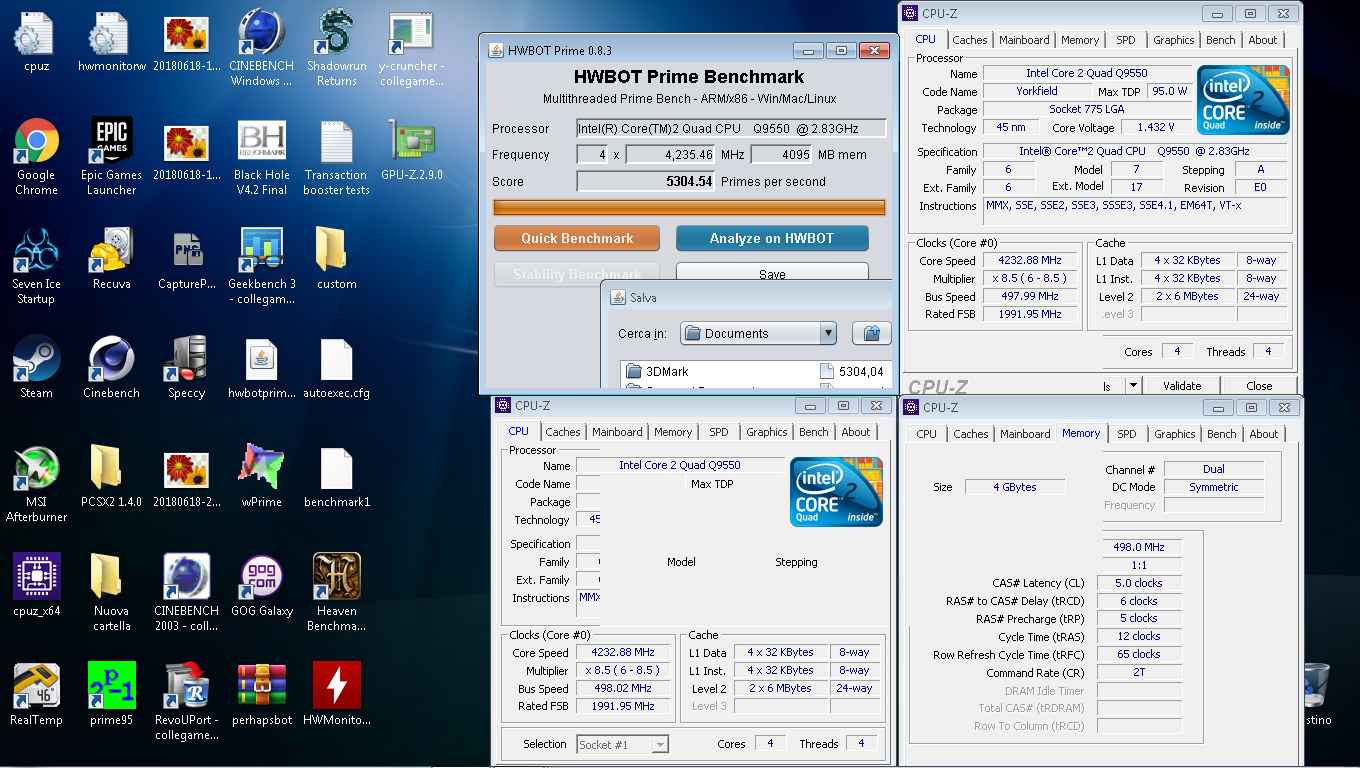The height and width of the screenshot is (768, 1360).
Task: Click the CPU-Z Close button
Action: [1259, 386]
